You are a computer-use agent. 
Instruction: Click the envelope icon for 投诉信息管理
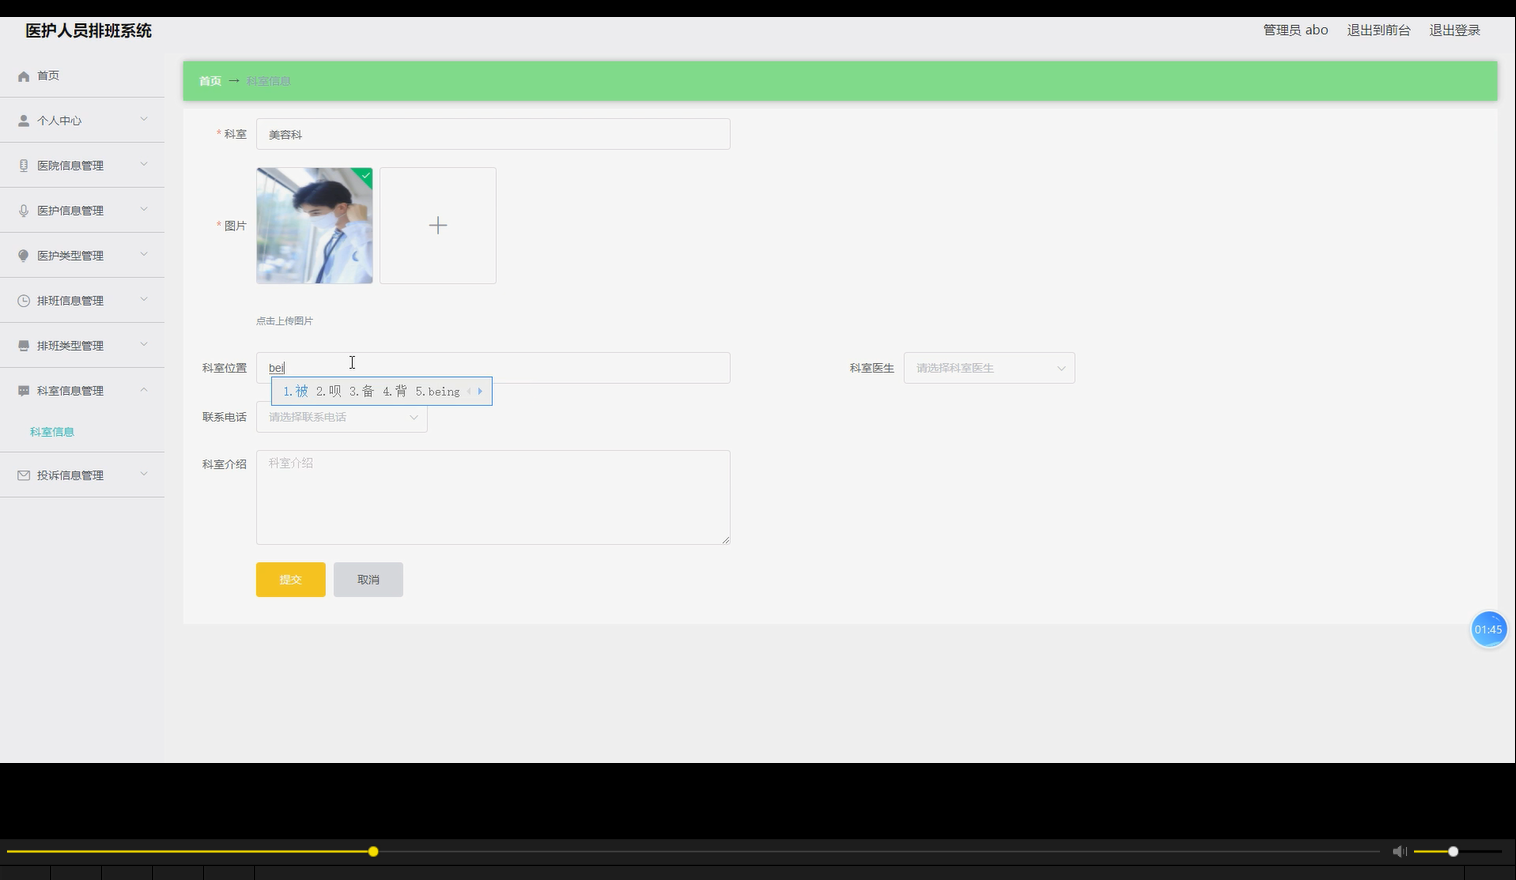pyautogui.click(x=24, y=476)
